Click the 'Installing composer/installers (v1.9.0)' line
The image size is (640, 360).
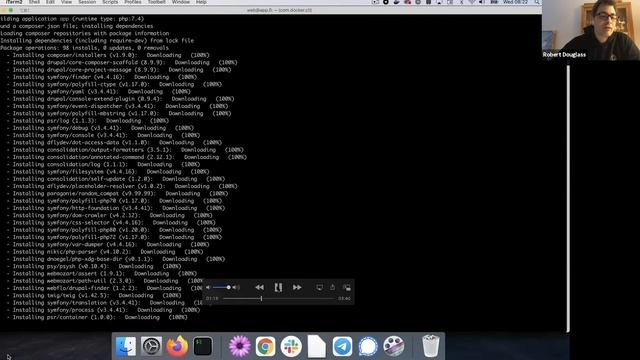(108, 55)
